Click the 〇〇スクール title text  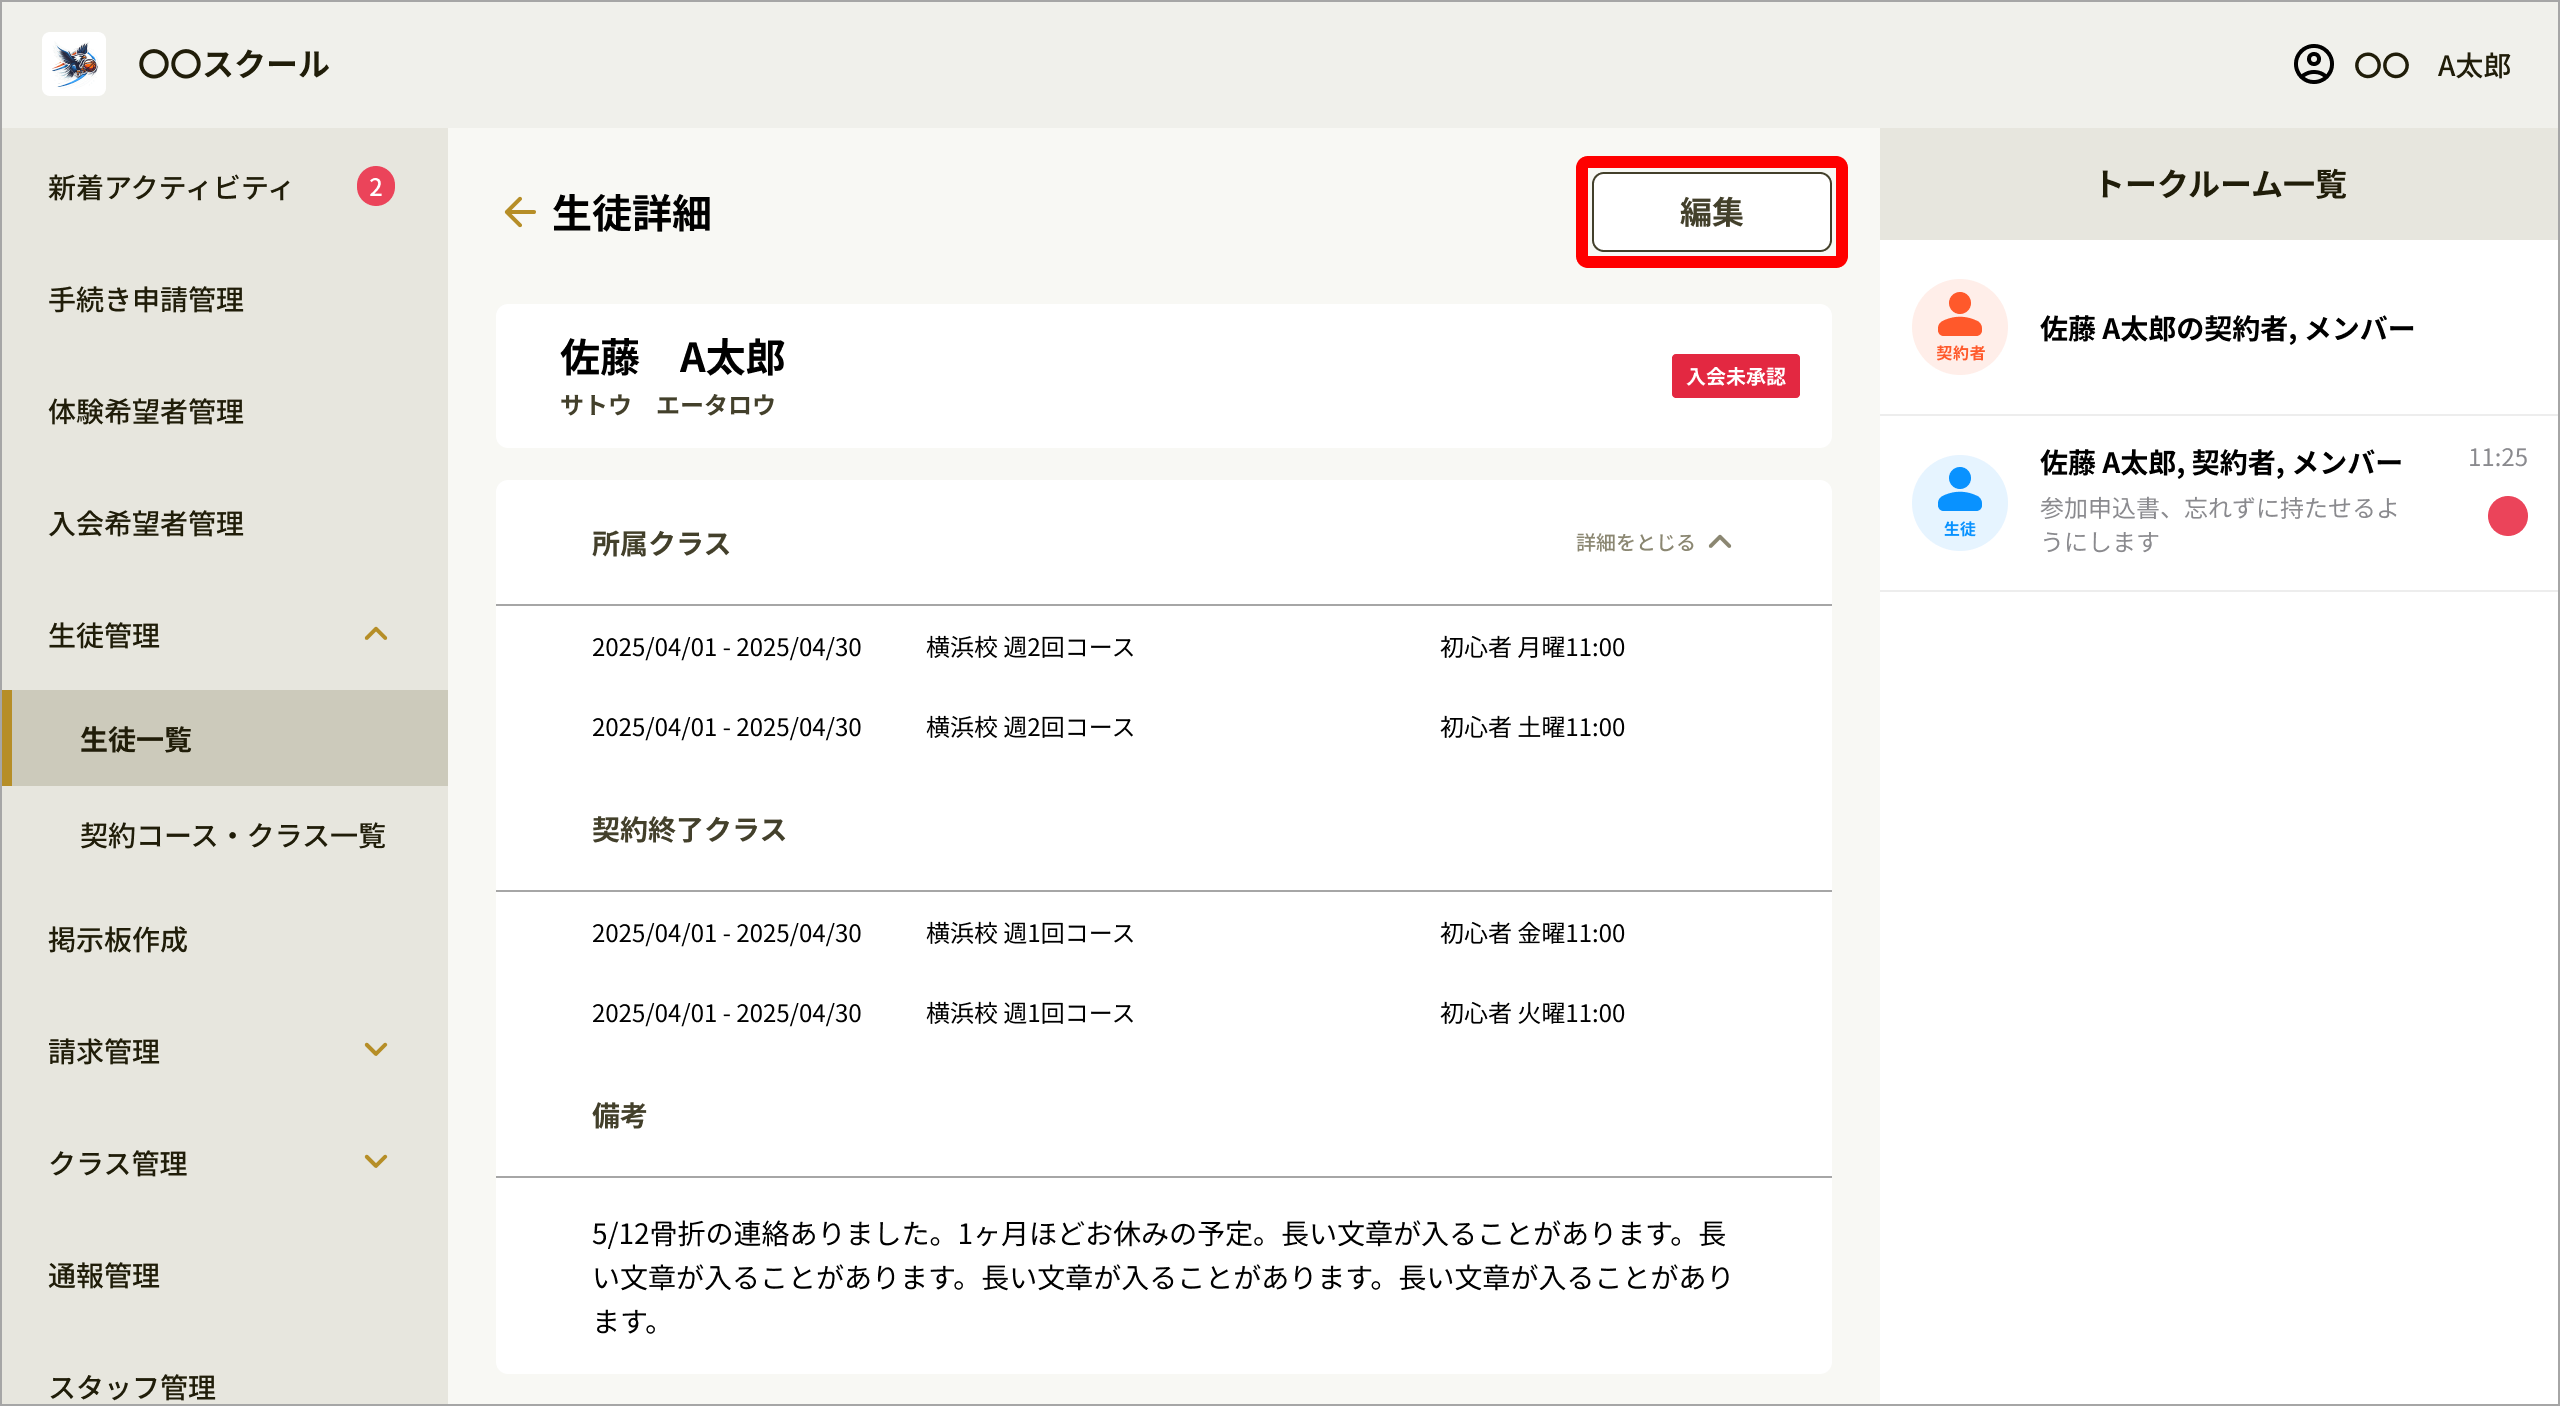click(x=234, y=64)
